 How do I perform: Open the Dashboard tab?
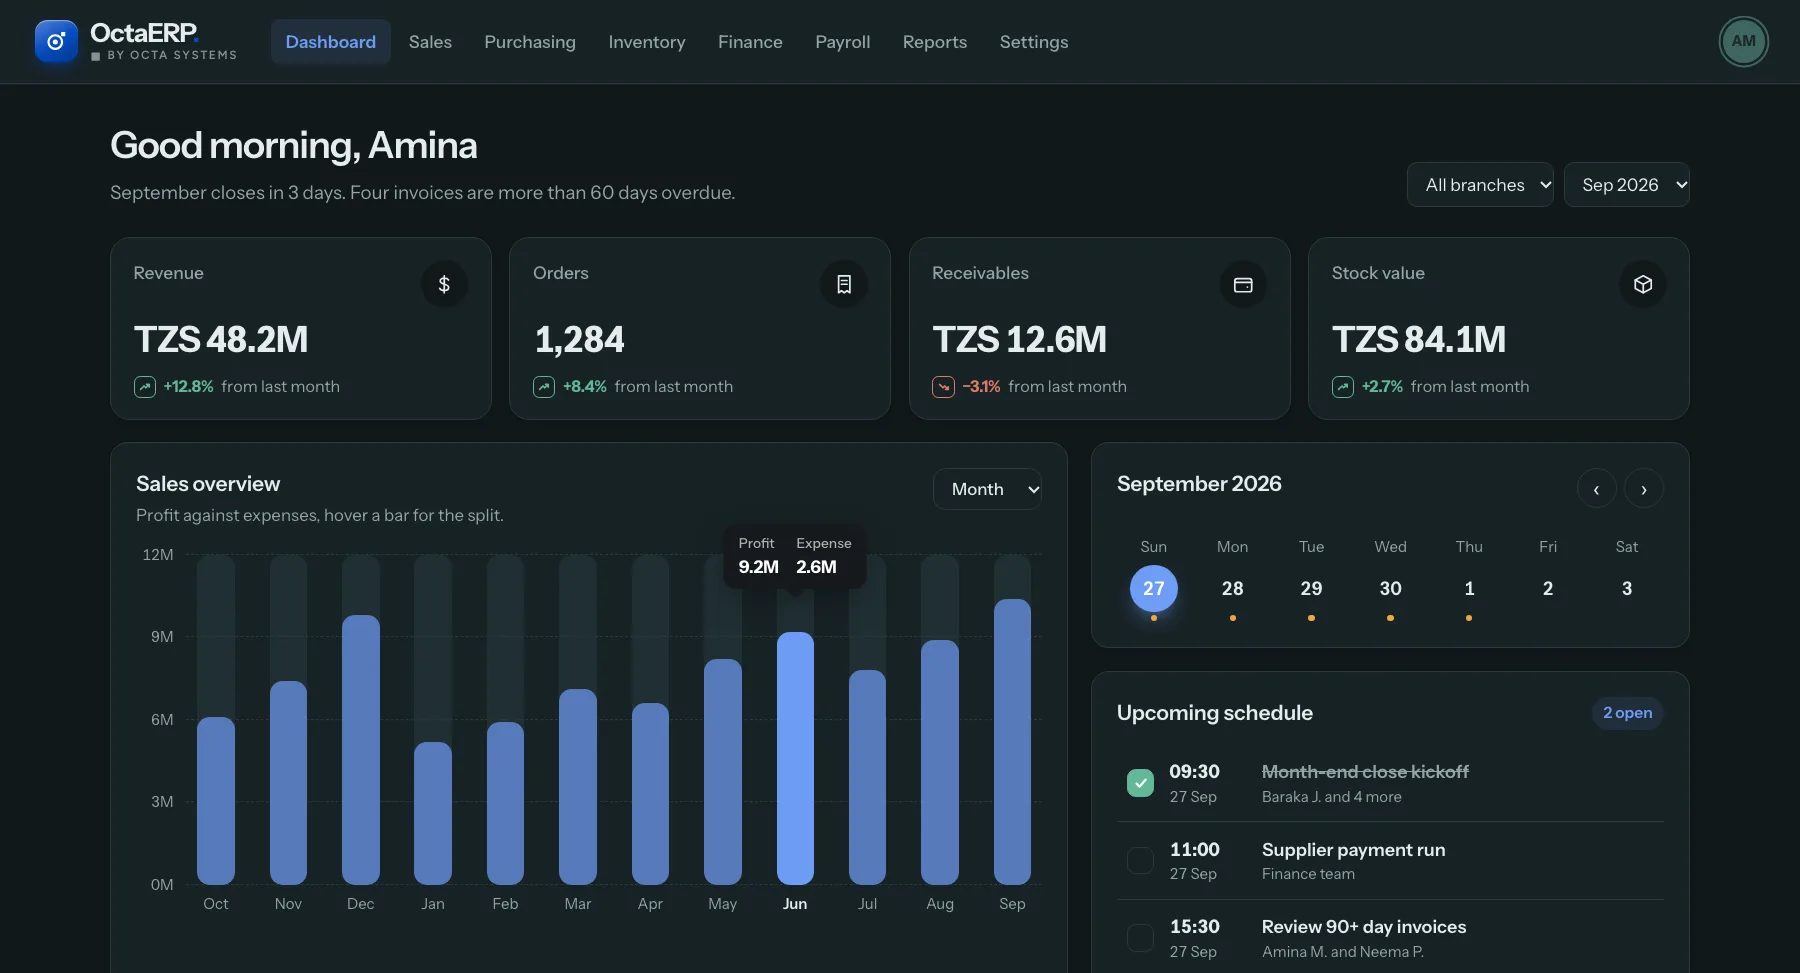coord(331,42)
